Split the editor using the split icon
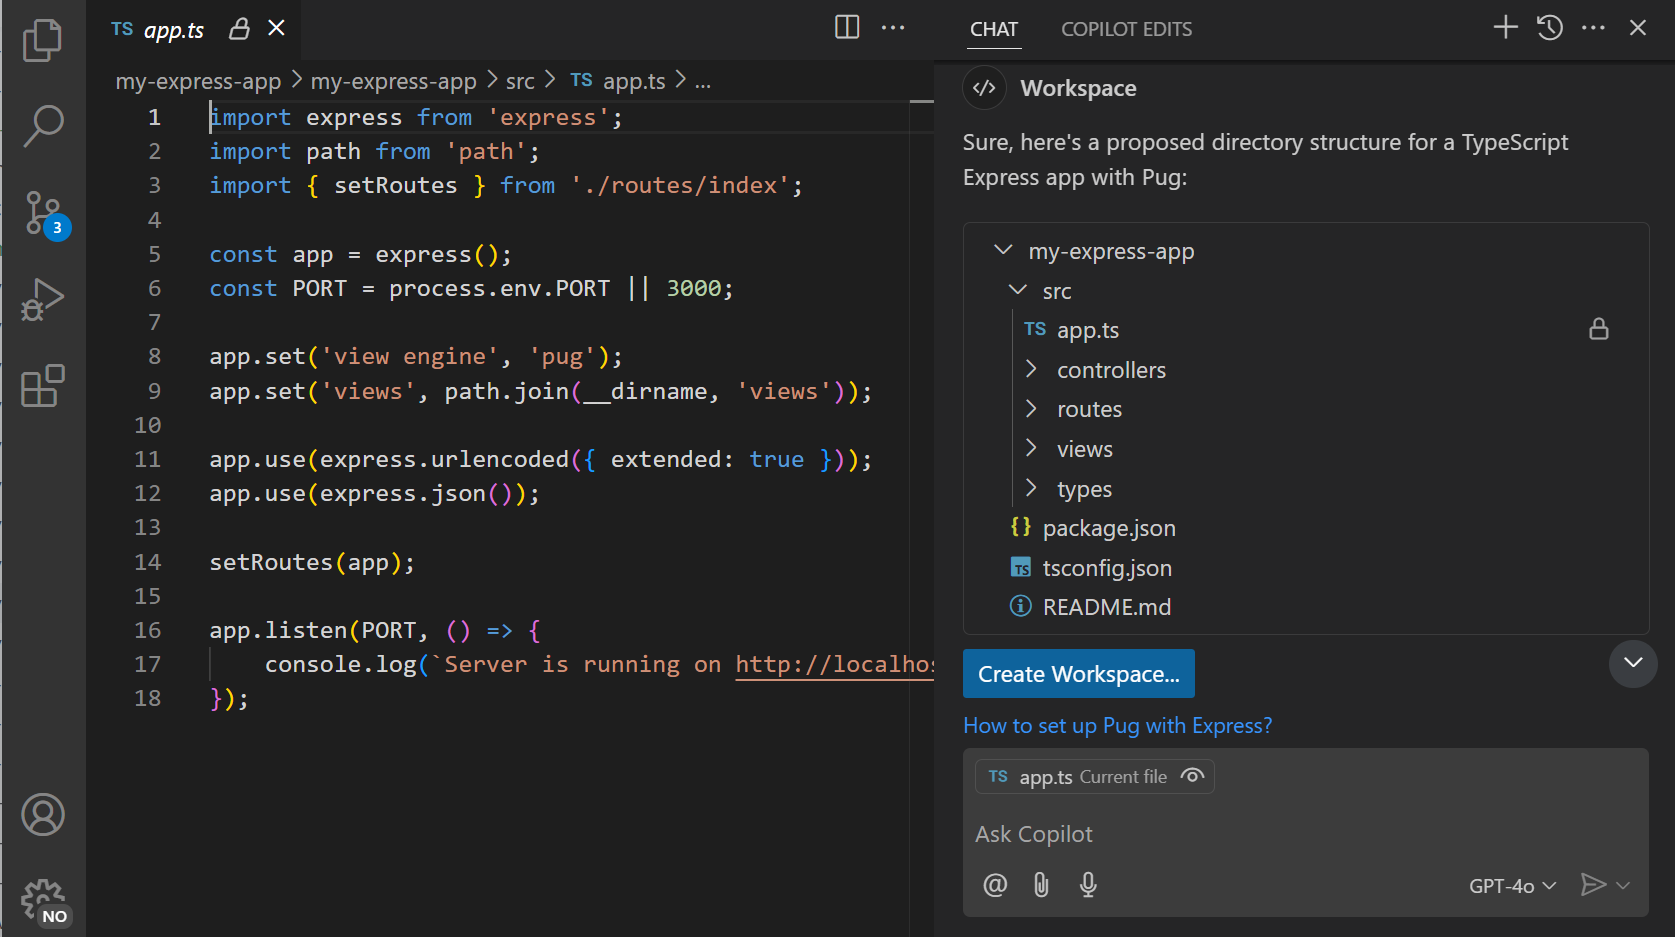Image resolution: width=1675 pixels, height=937 pixels. [845, 28]
